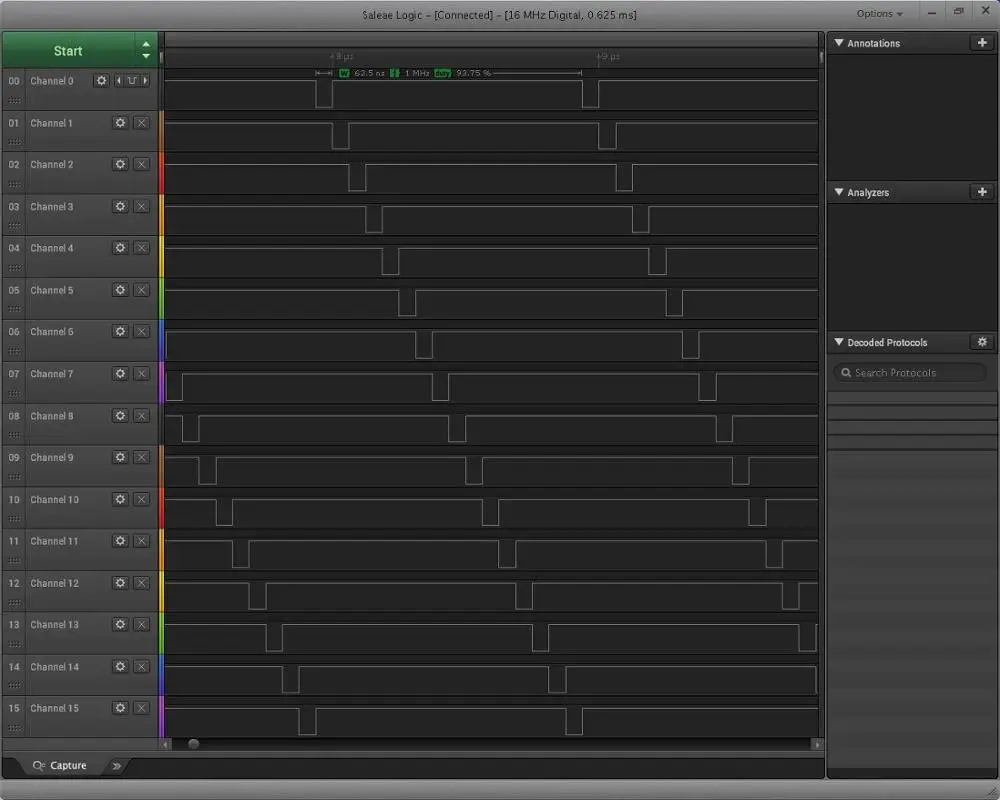Open Channel 12 settings gear
The height and width of the screenshot is (800, 1000).
click(x=120, y=582)
